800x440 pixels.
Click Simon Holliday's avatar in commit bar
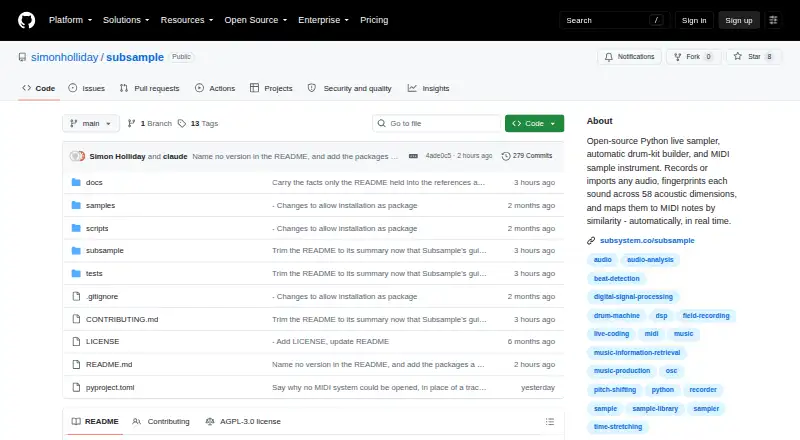77,156
